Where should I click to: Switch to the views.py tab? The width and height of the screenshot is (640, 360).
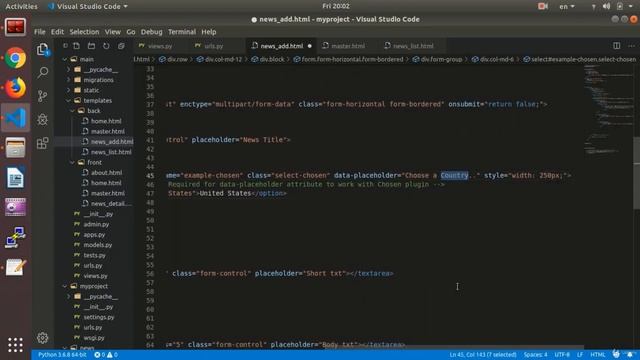pos(160,46)
